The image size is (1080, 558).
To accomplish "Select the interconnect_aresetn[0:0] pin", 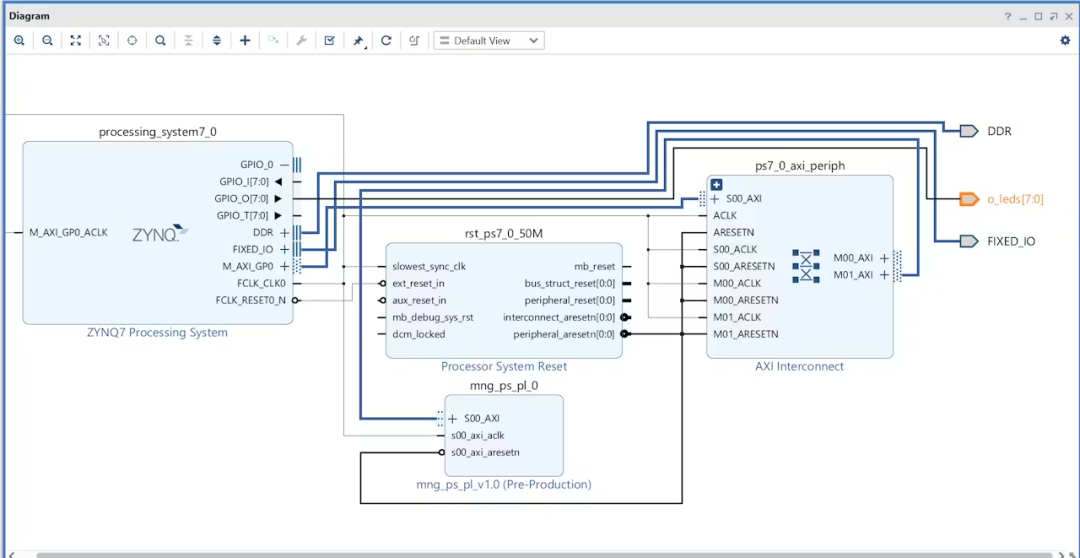I will 559,317.
